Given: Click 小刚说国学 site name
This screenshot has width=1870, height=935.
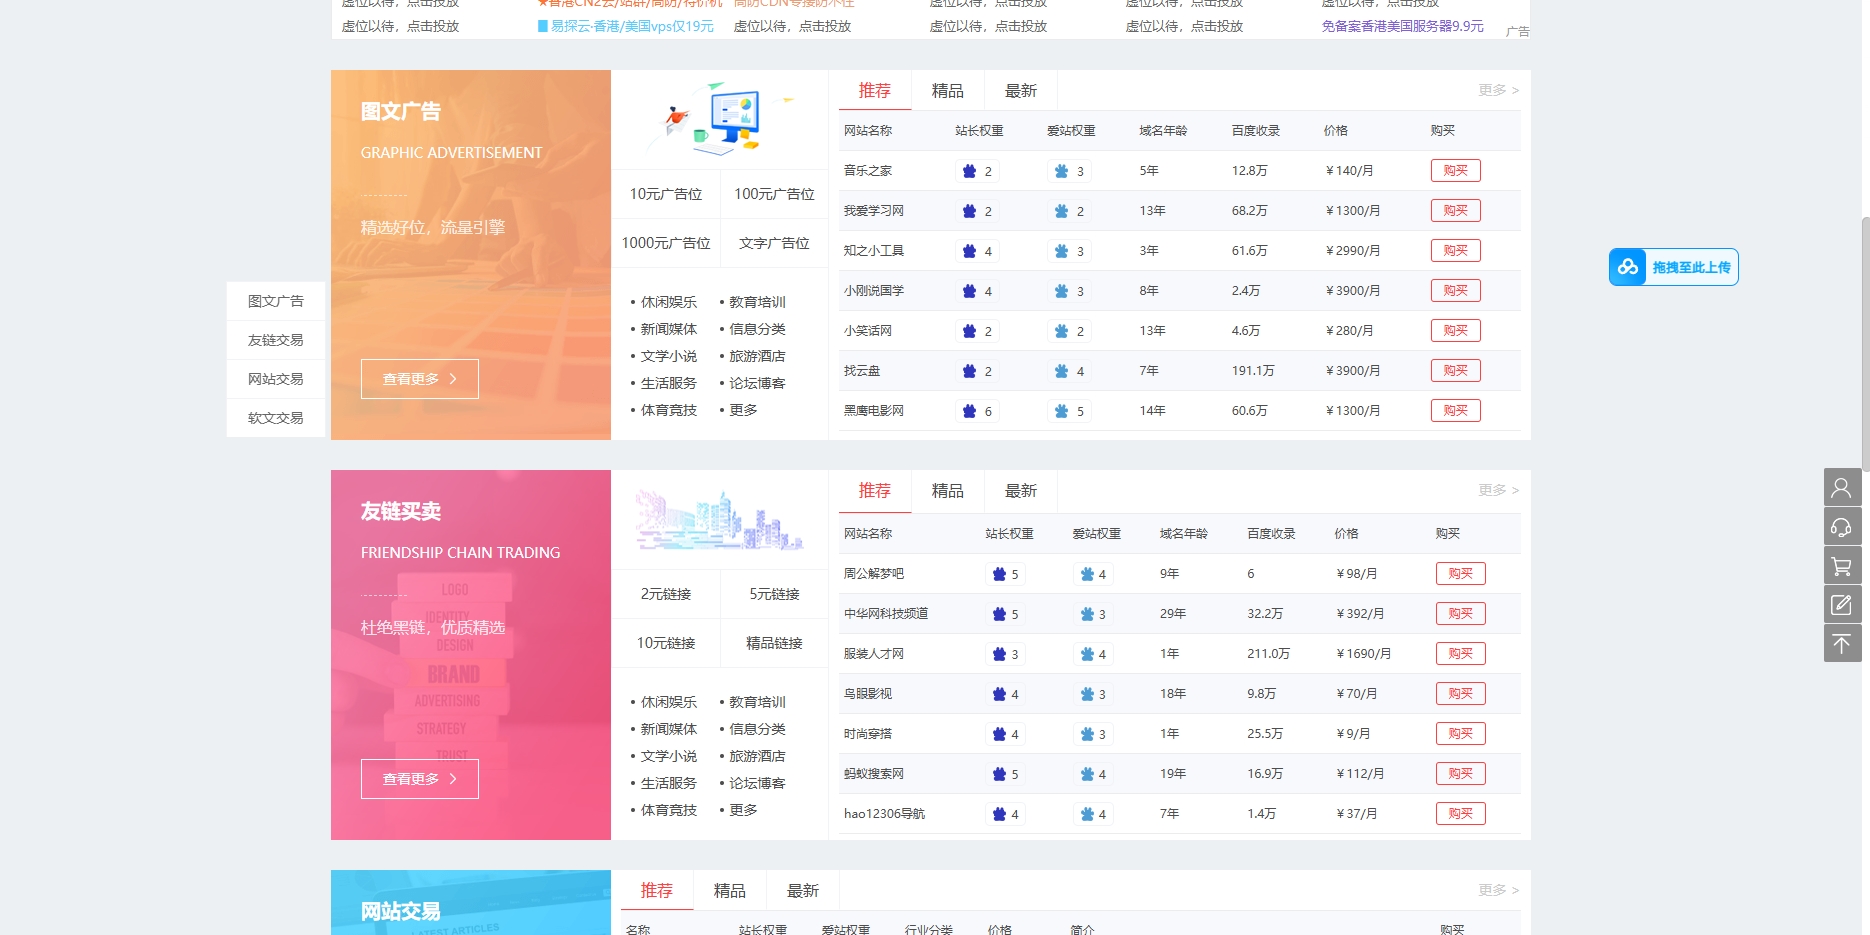Looking at the screenshot, I should (874, 291).
